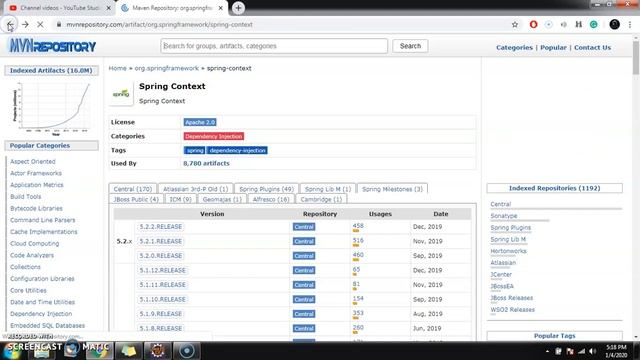Open the Popular header link
This screenshot has height=360, width=640.
(553, 47)
